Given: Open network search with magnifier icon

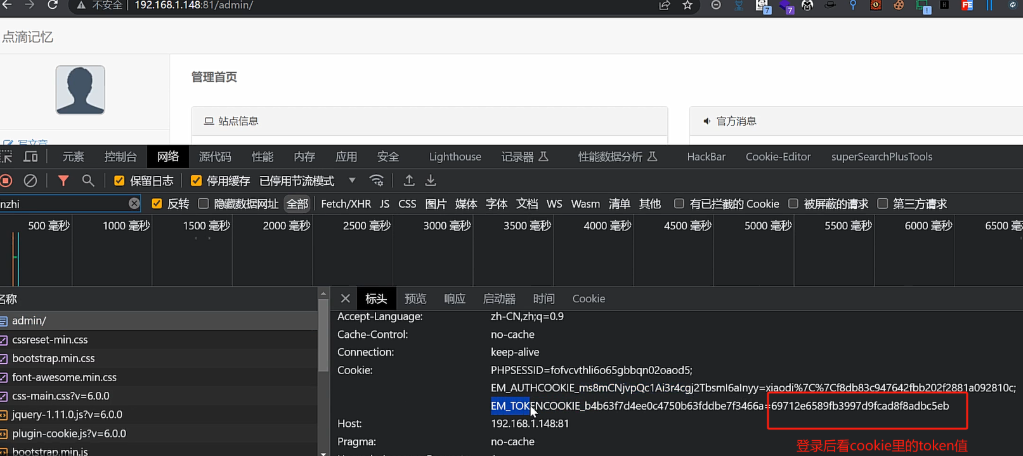Looking at the screenshot, I should [88, 181].
